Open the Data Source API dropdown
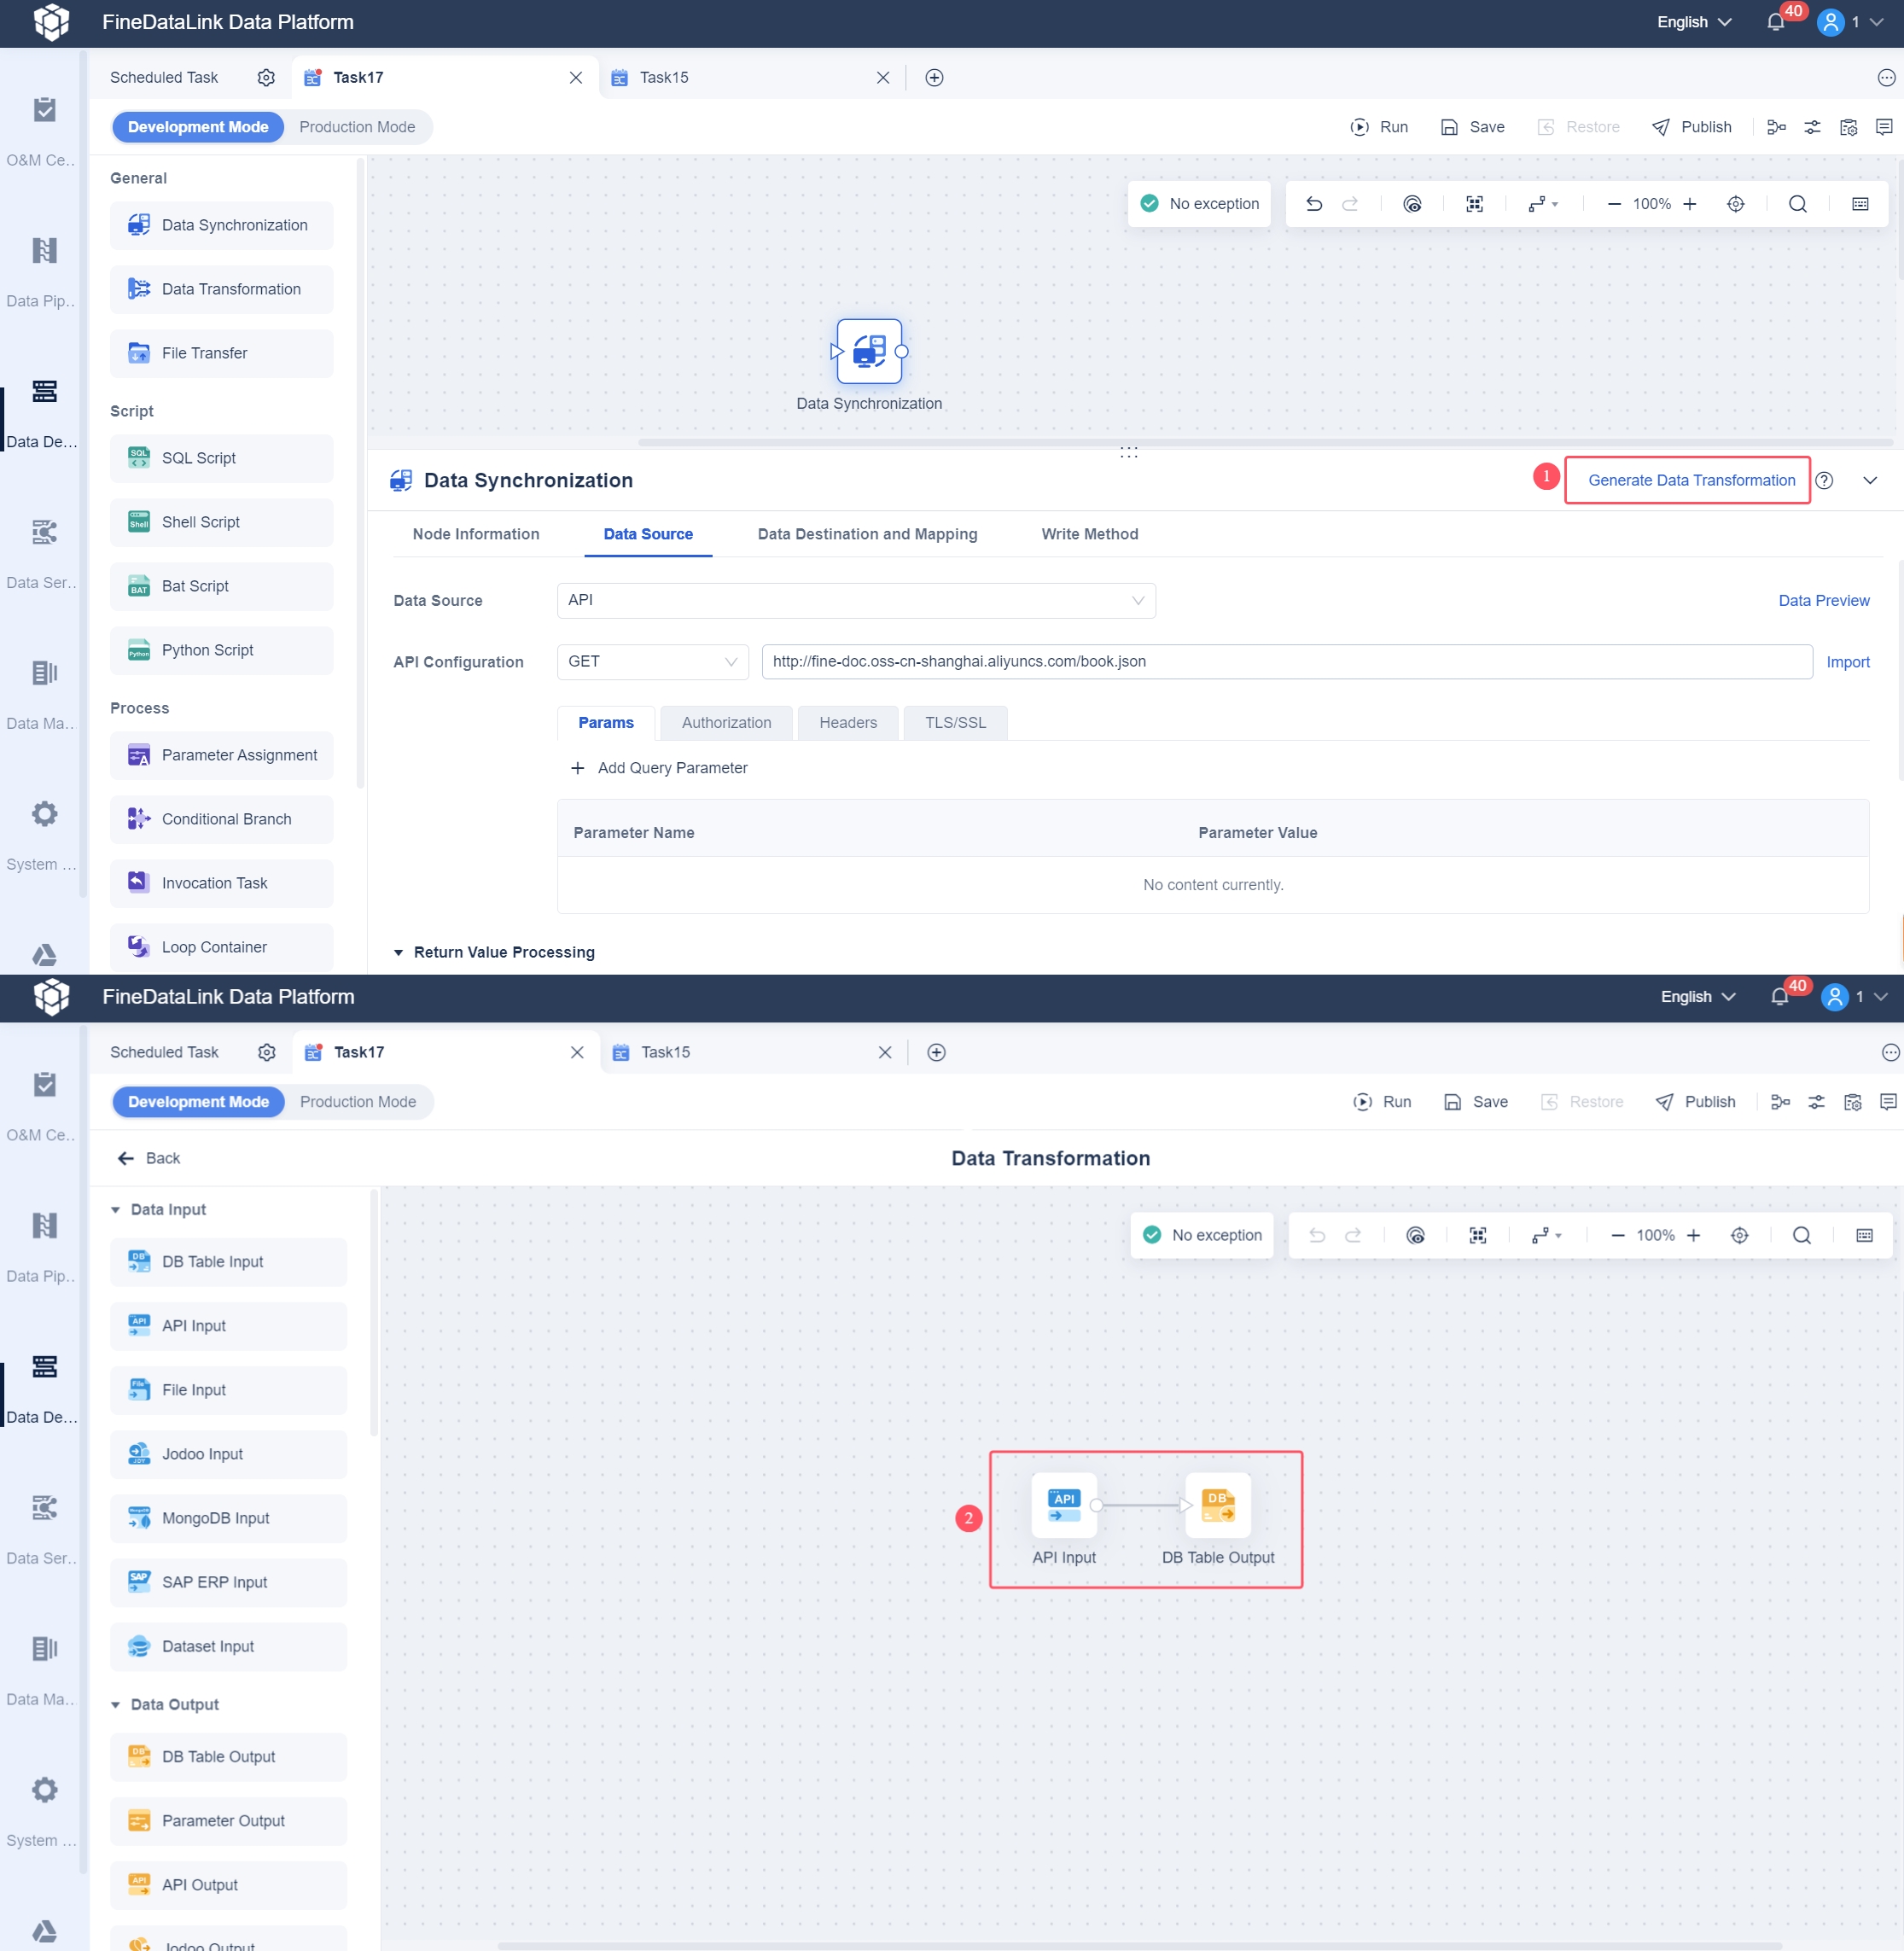Screen dimensions: 1904x1951 tap(856, 600)
